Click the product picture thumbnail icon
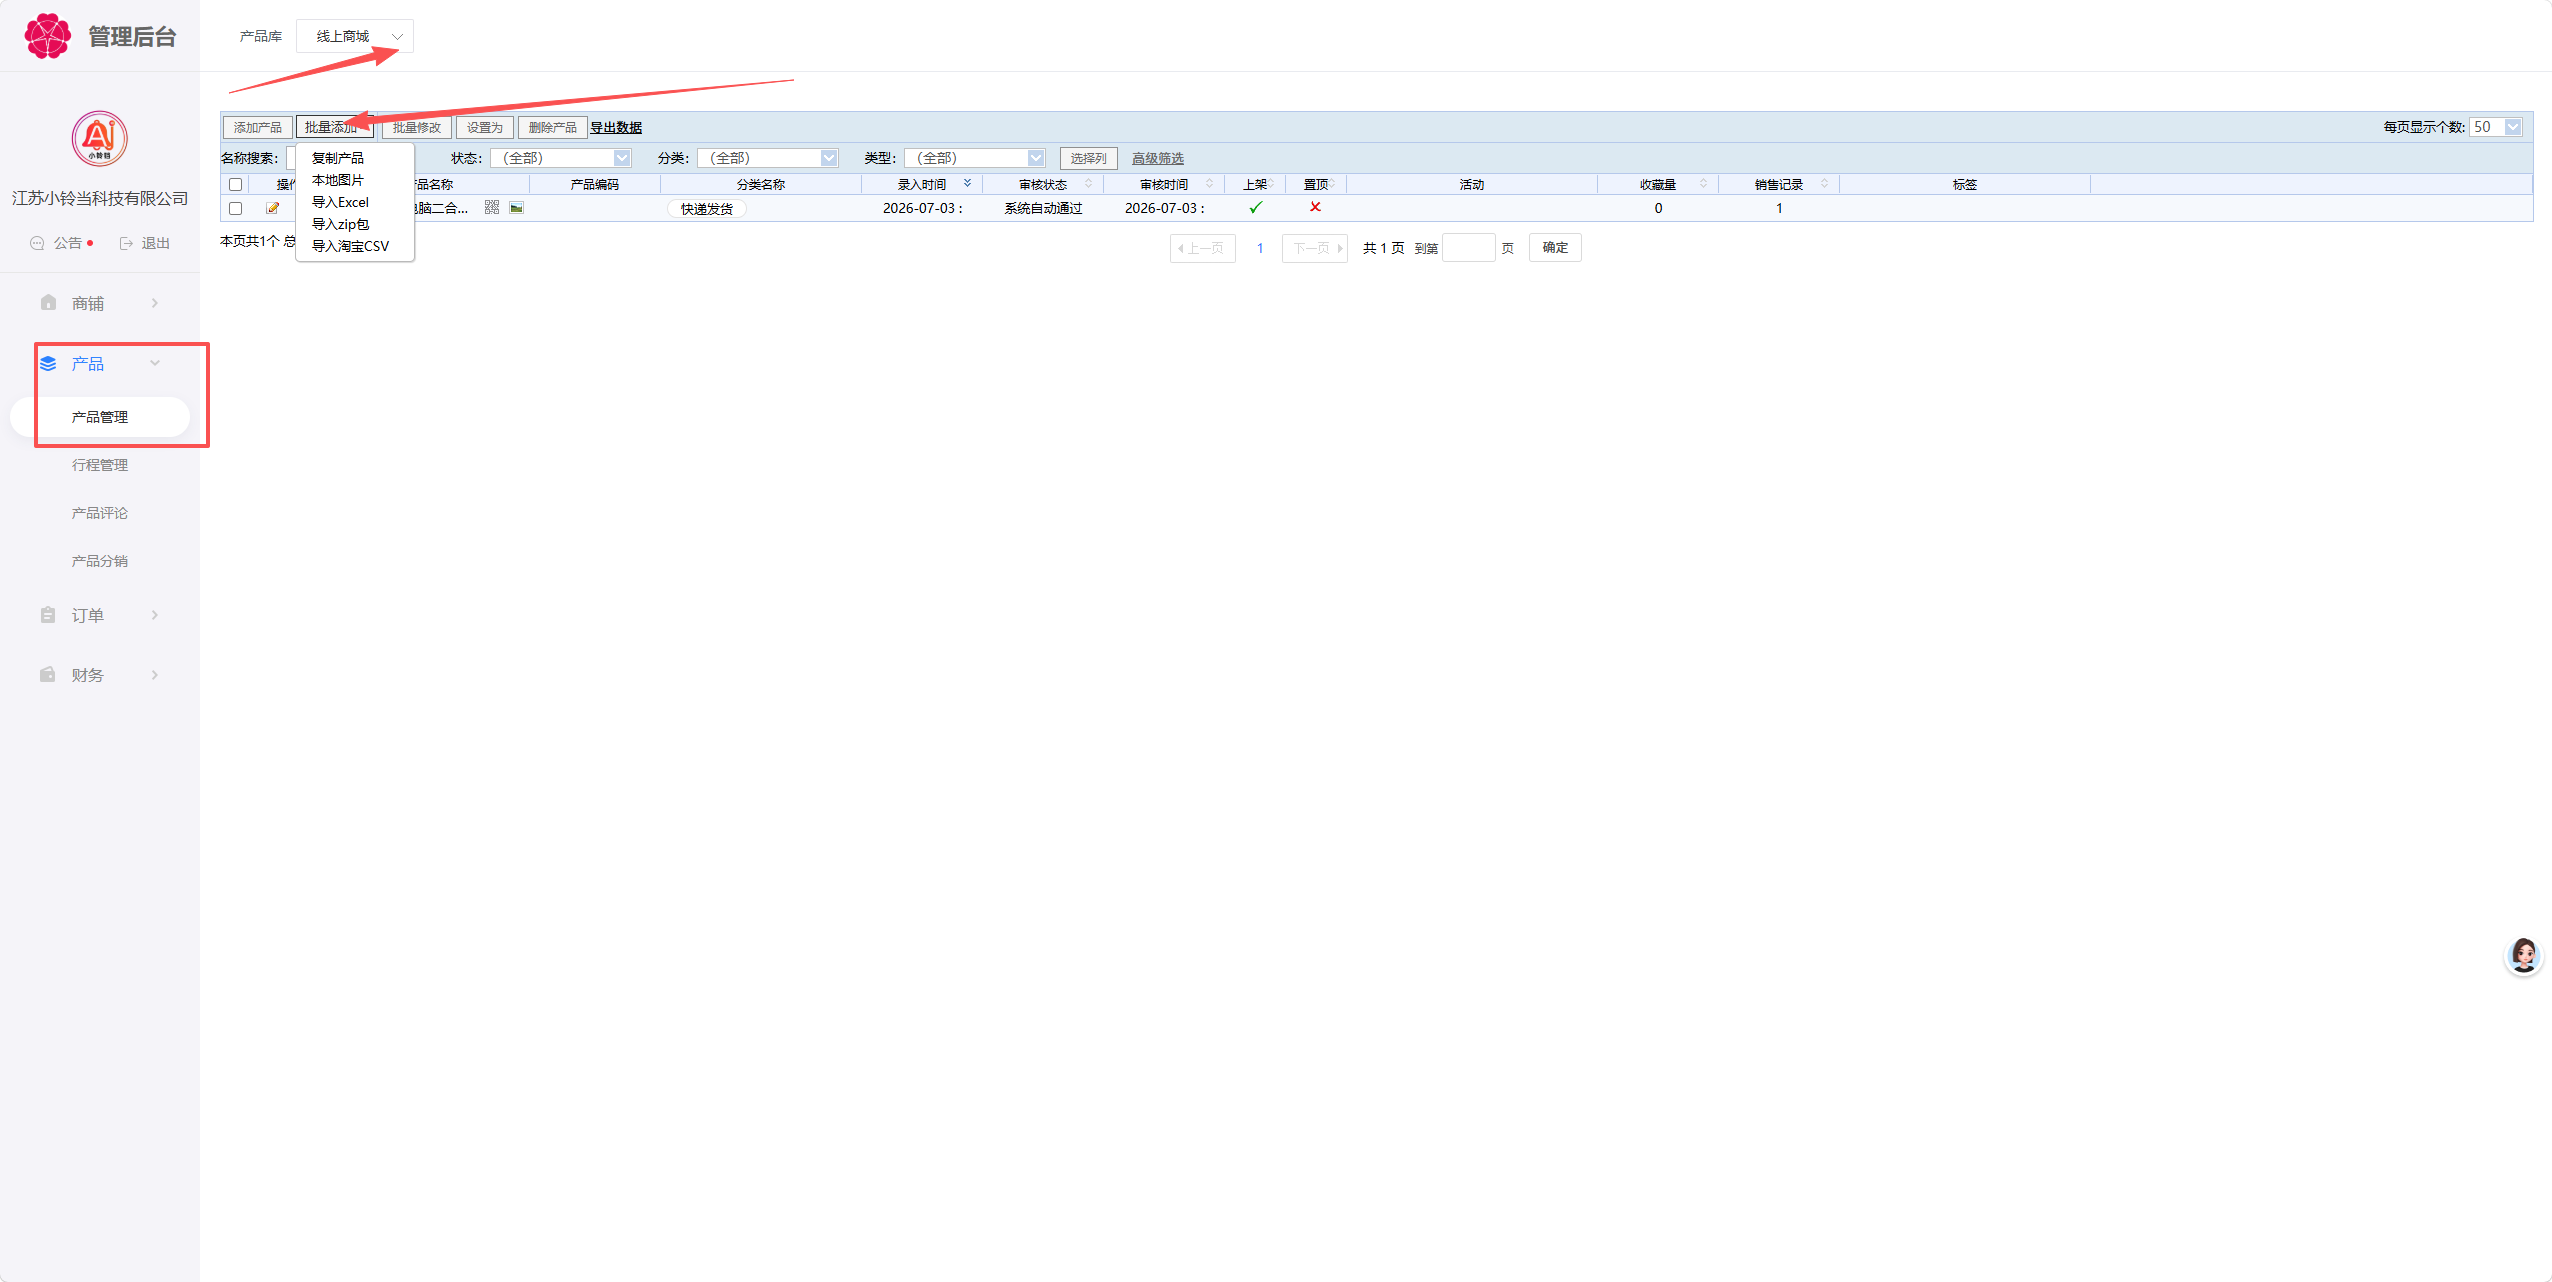The image size is (2552, 1282). (x=516, y=208)
